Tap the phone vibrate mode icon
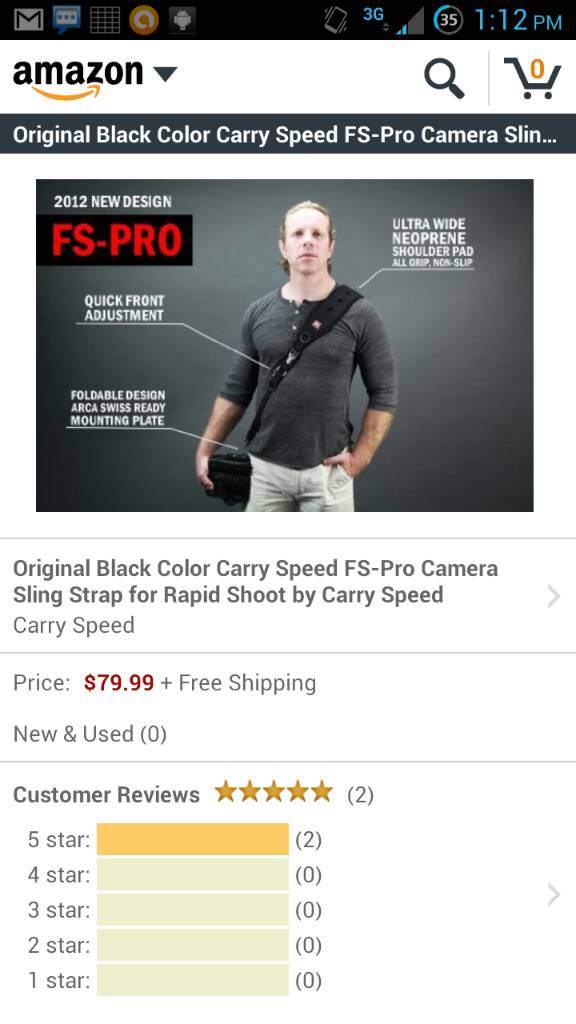The width and height of the screenshot is (576, 1024). (336, 20)
